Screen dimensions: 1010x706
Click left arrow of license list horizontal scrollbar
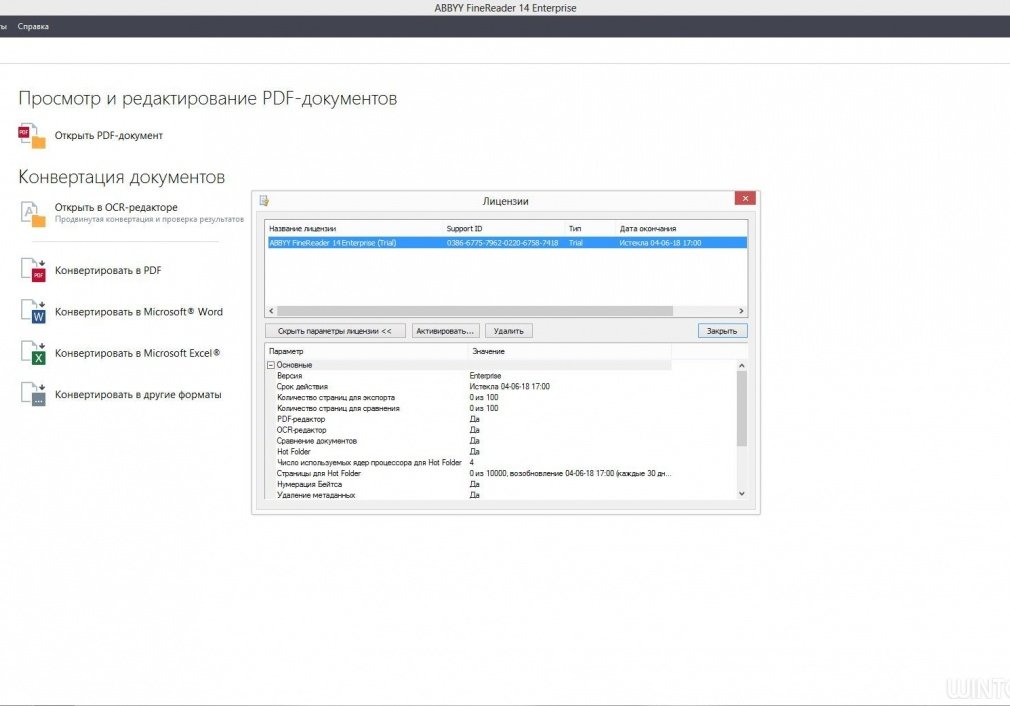(271, 310)
